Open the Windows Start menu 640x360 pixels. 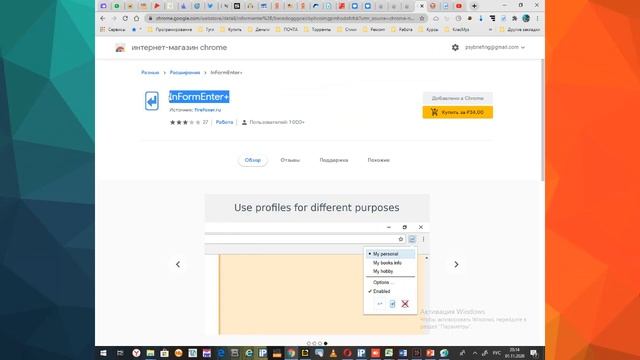pos(103,353)
